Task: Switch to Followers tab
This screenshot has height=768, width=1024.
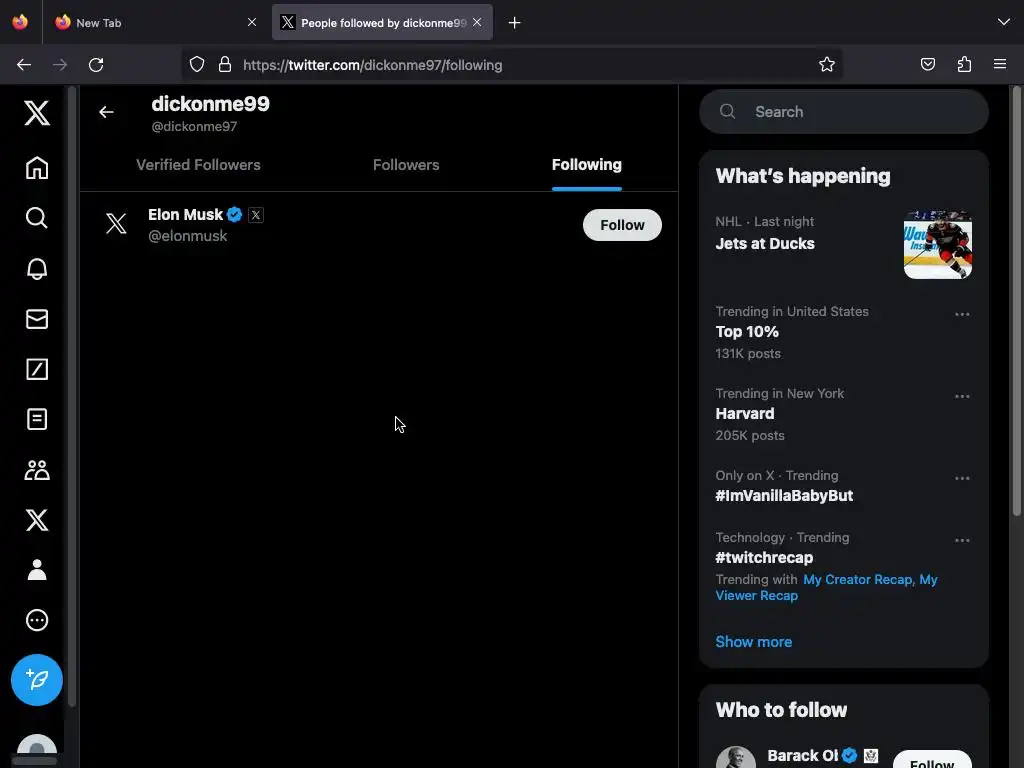Action: [406, 165]
